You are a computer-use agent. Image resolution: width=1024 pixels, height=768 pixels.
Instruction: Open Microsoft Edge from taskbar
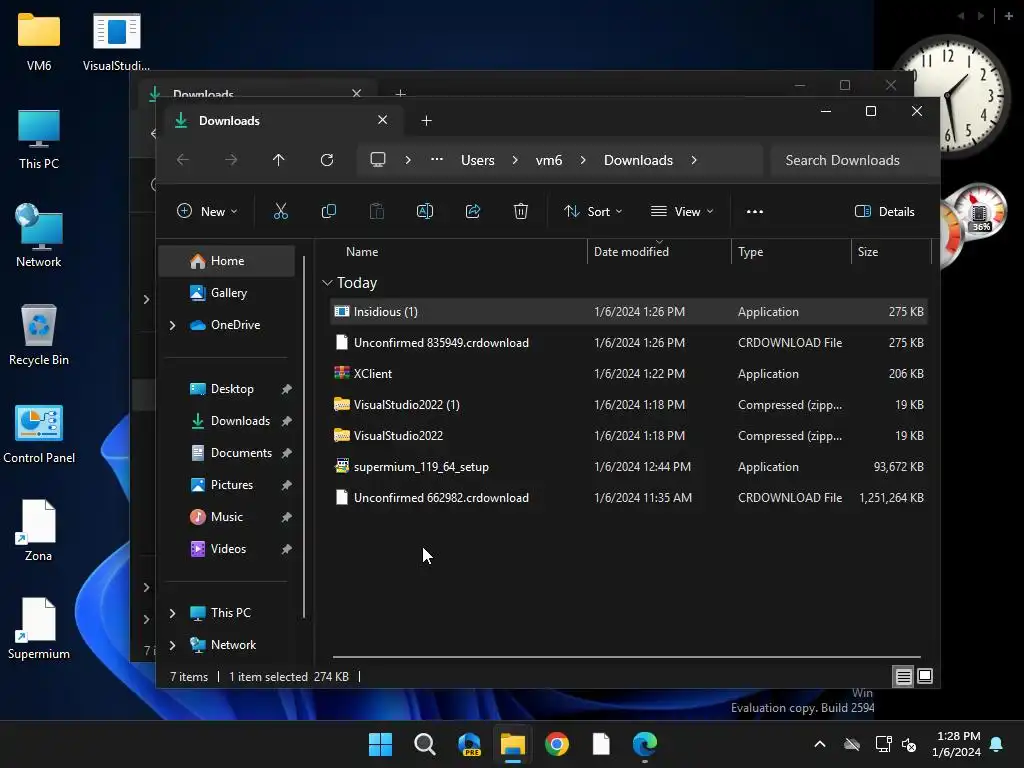click(645, 744)
